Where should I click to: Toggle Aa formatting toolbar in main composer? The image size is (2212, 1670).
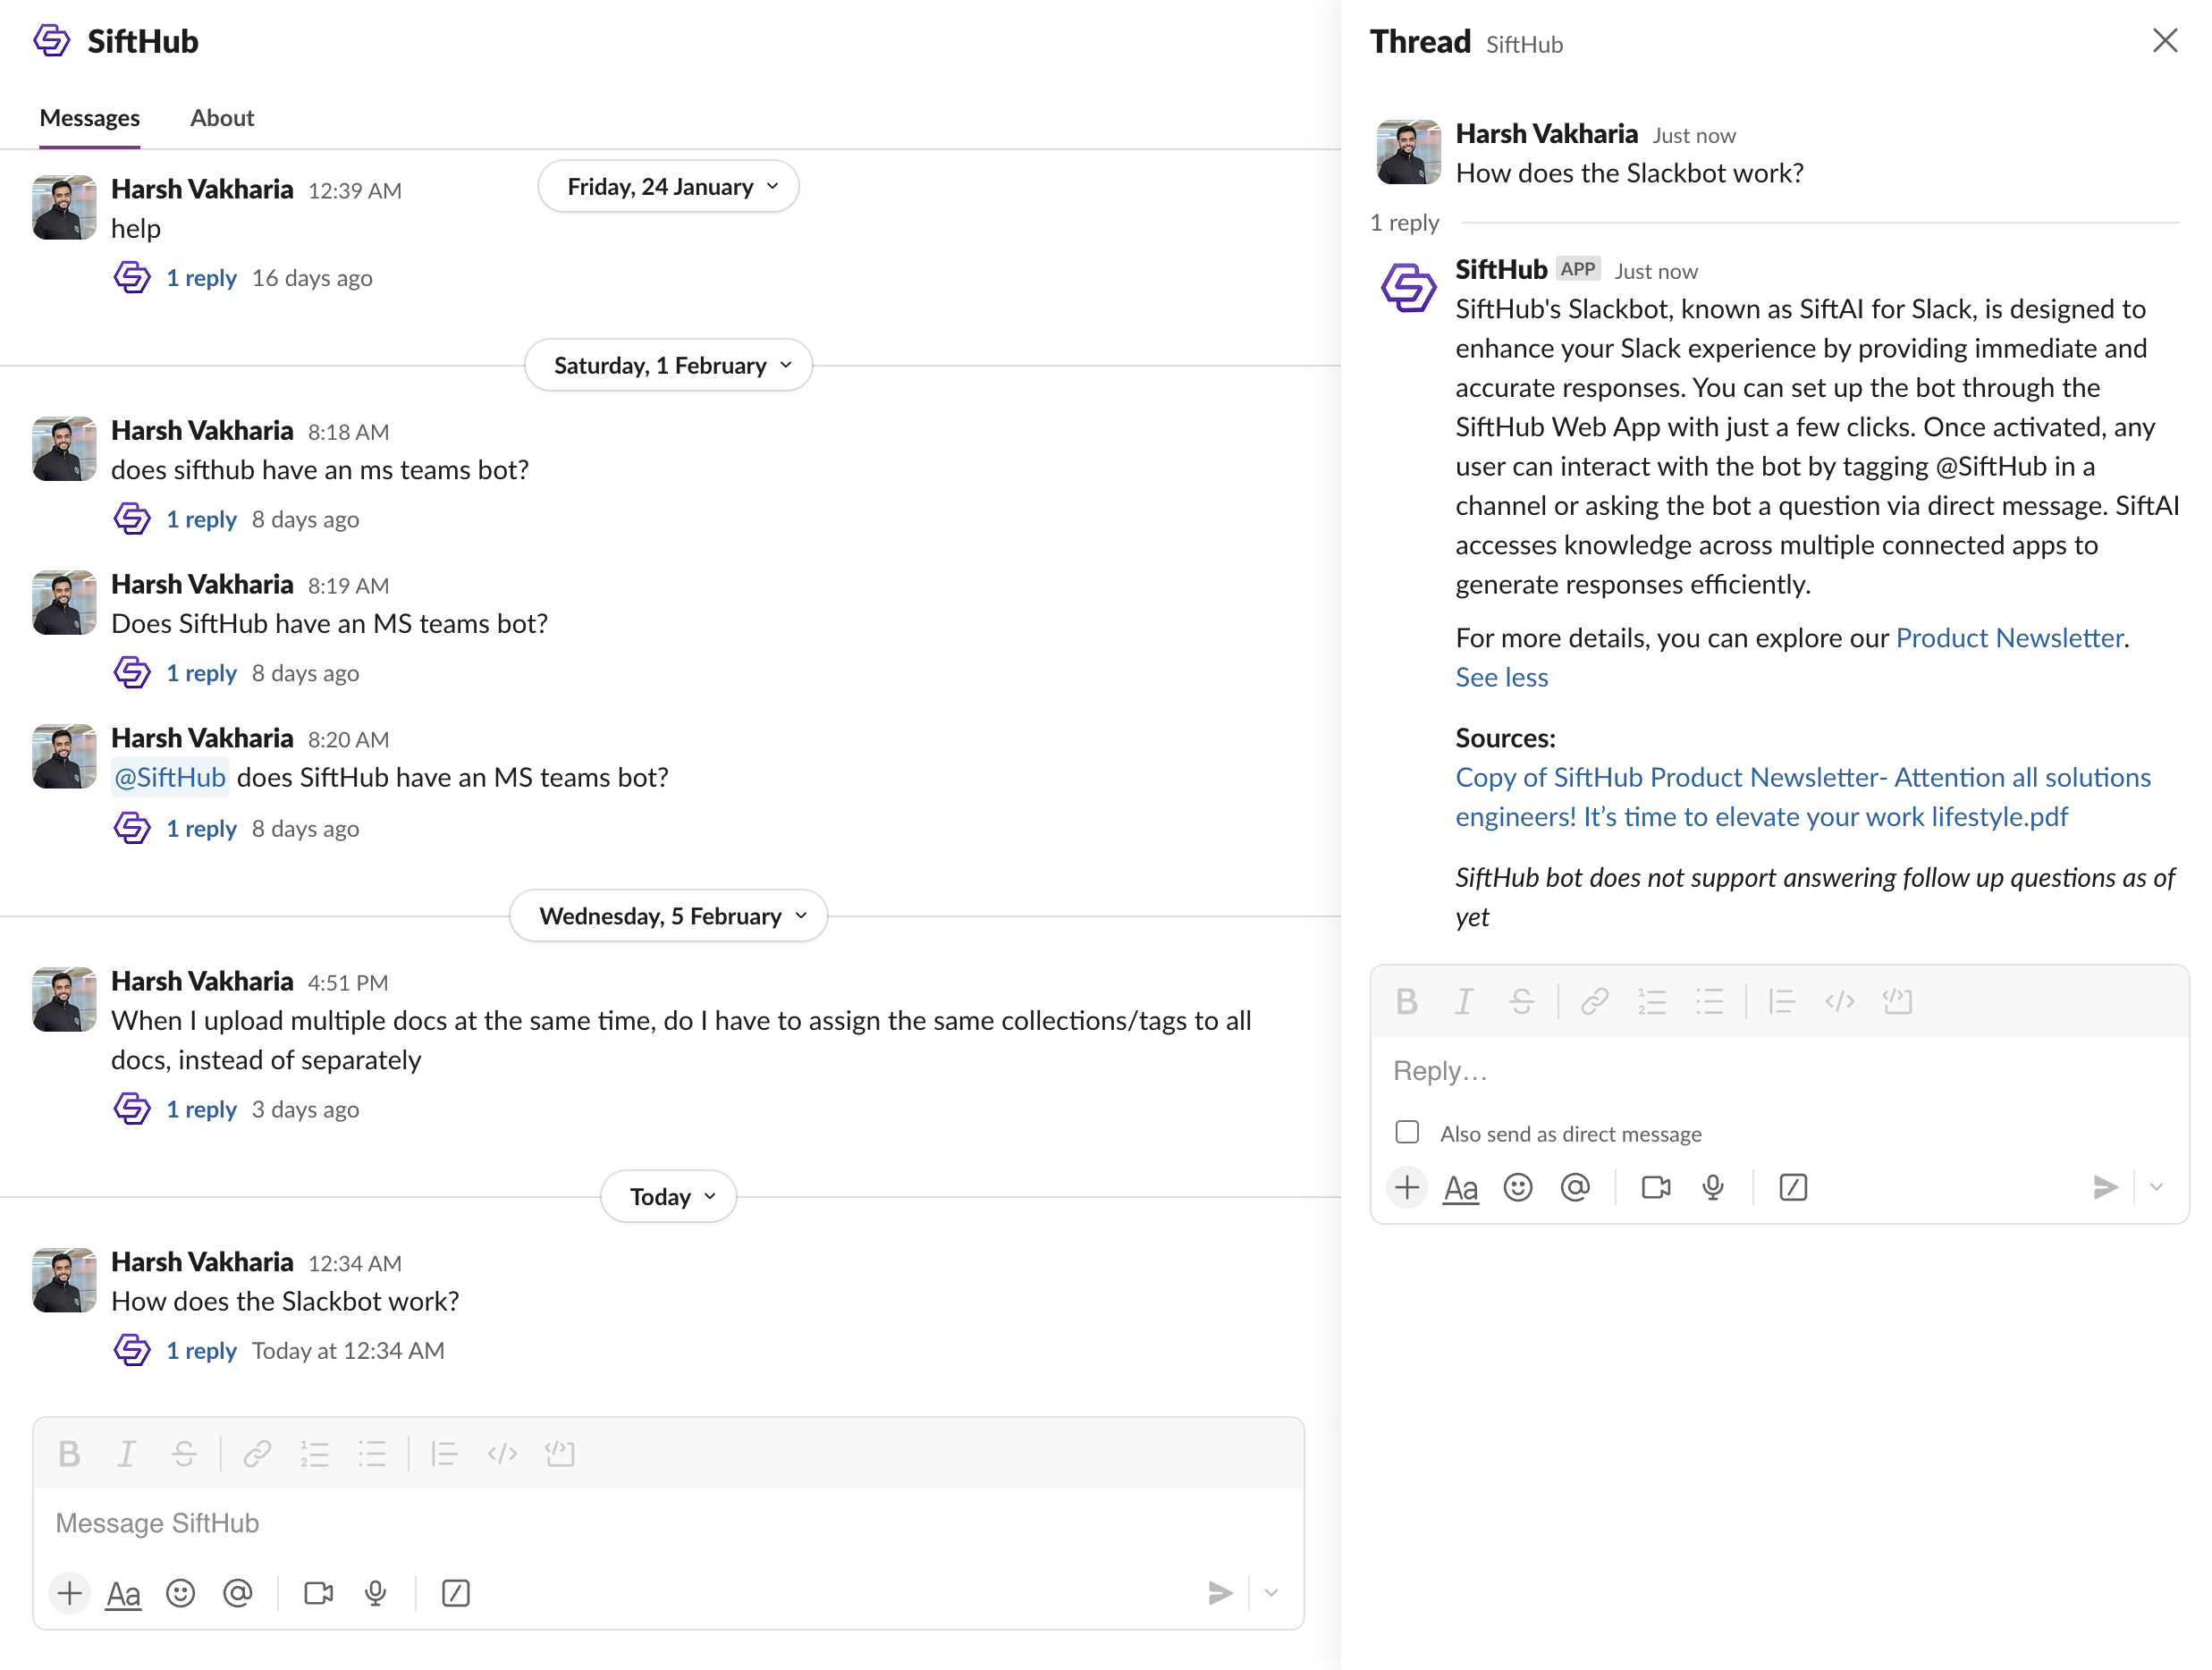(123, 1594)
